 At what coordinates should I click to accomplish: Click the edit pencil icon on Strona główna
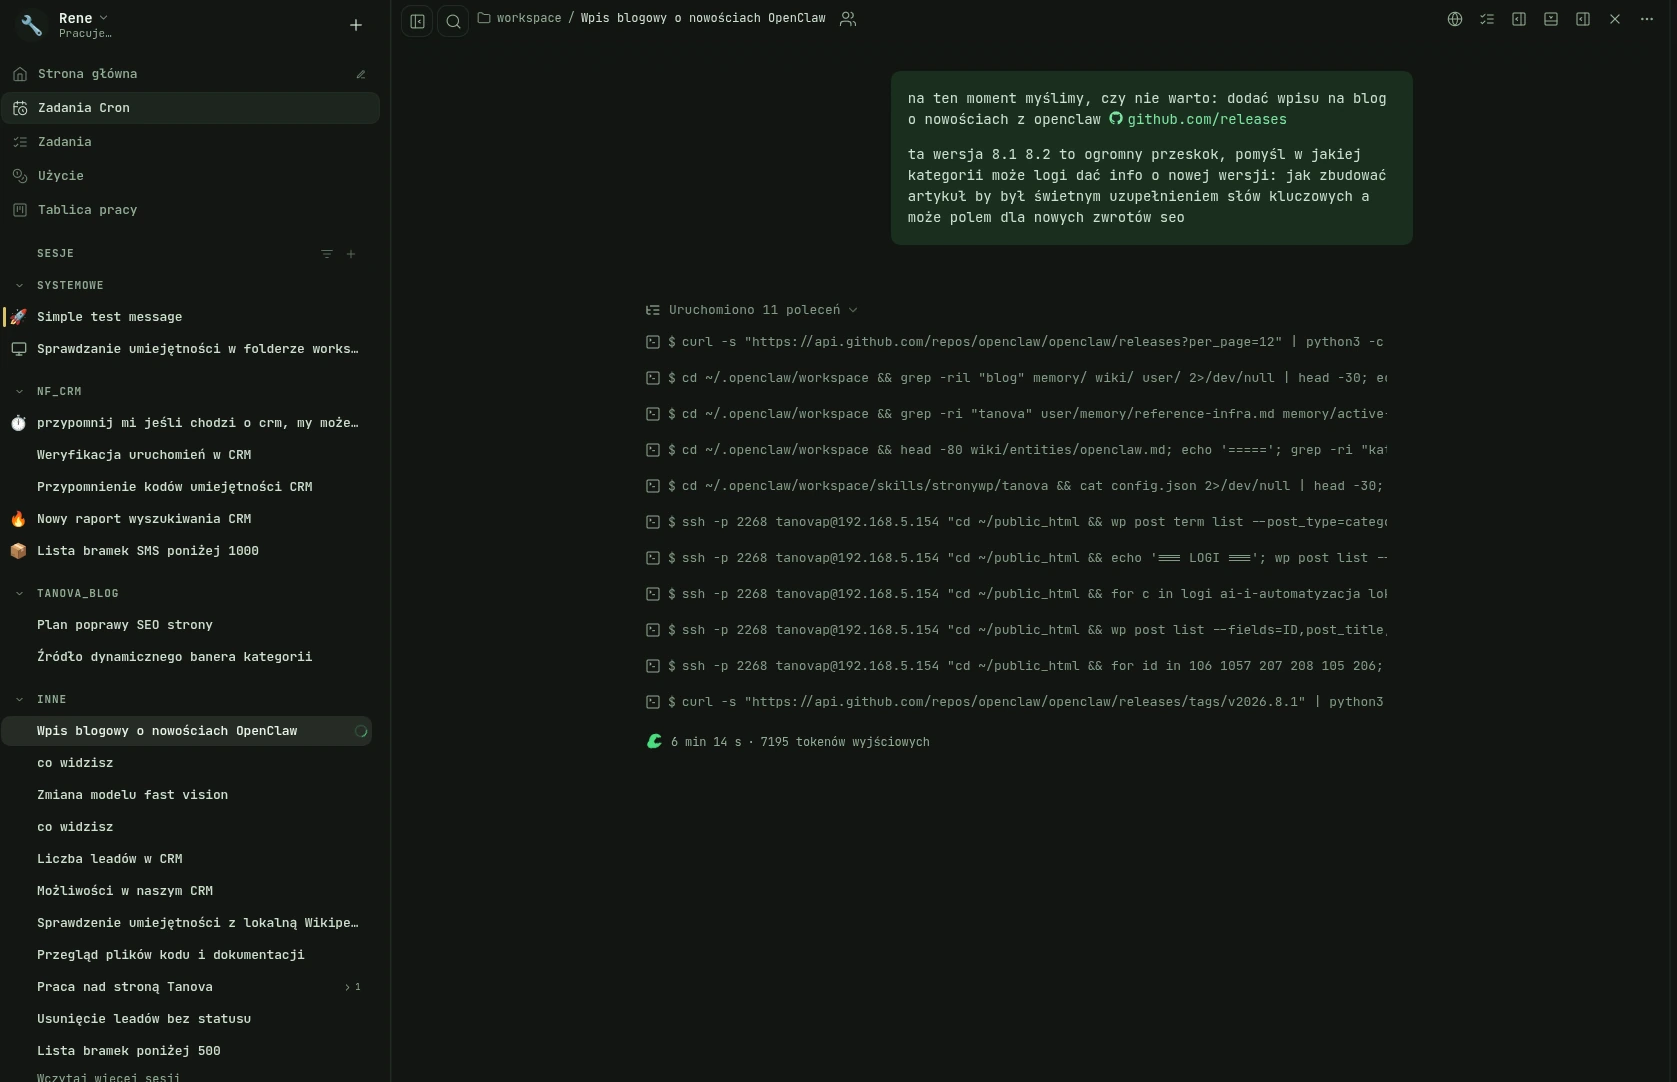(x=361, y=74)
